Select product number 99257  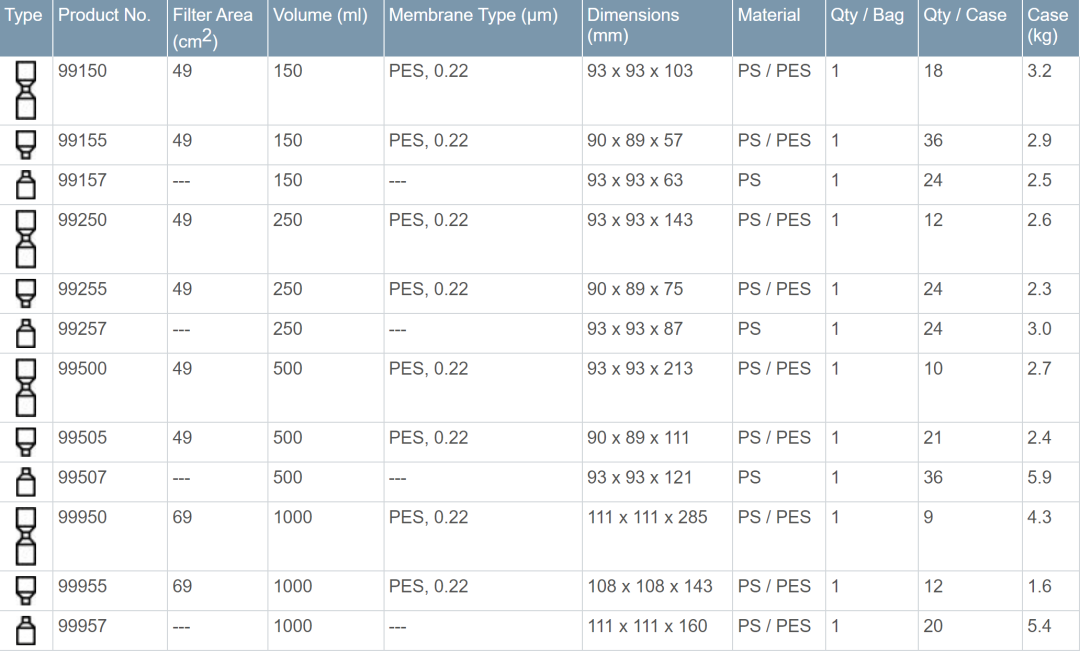click(82, 329)
